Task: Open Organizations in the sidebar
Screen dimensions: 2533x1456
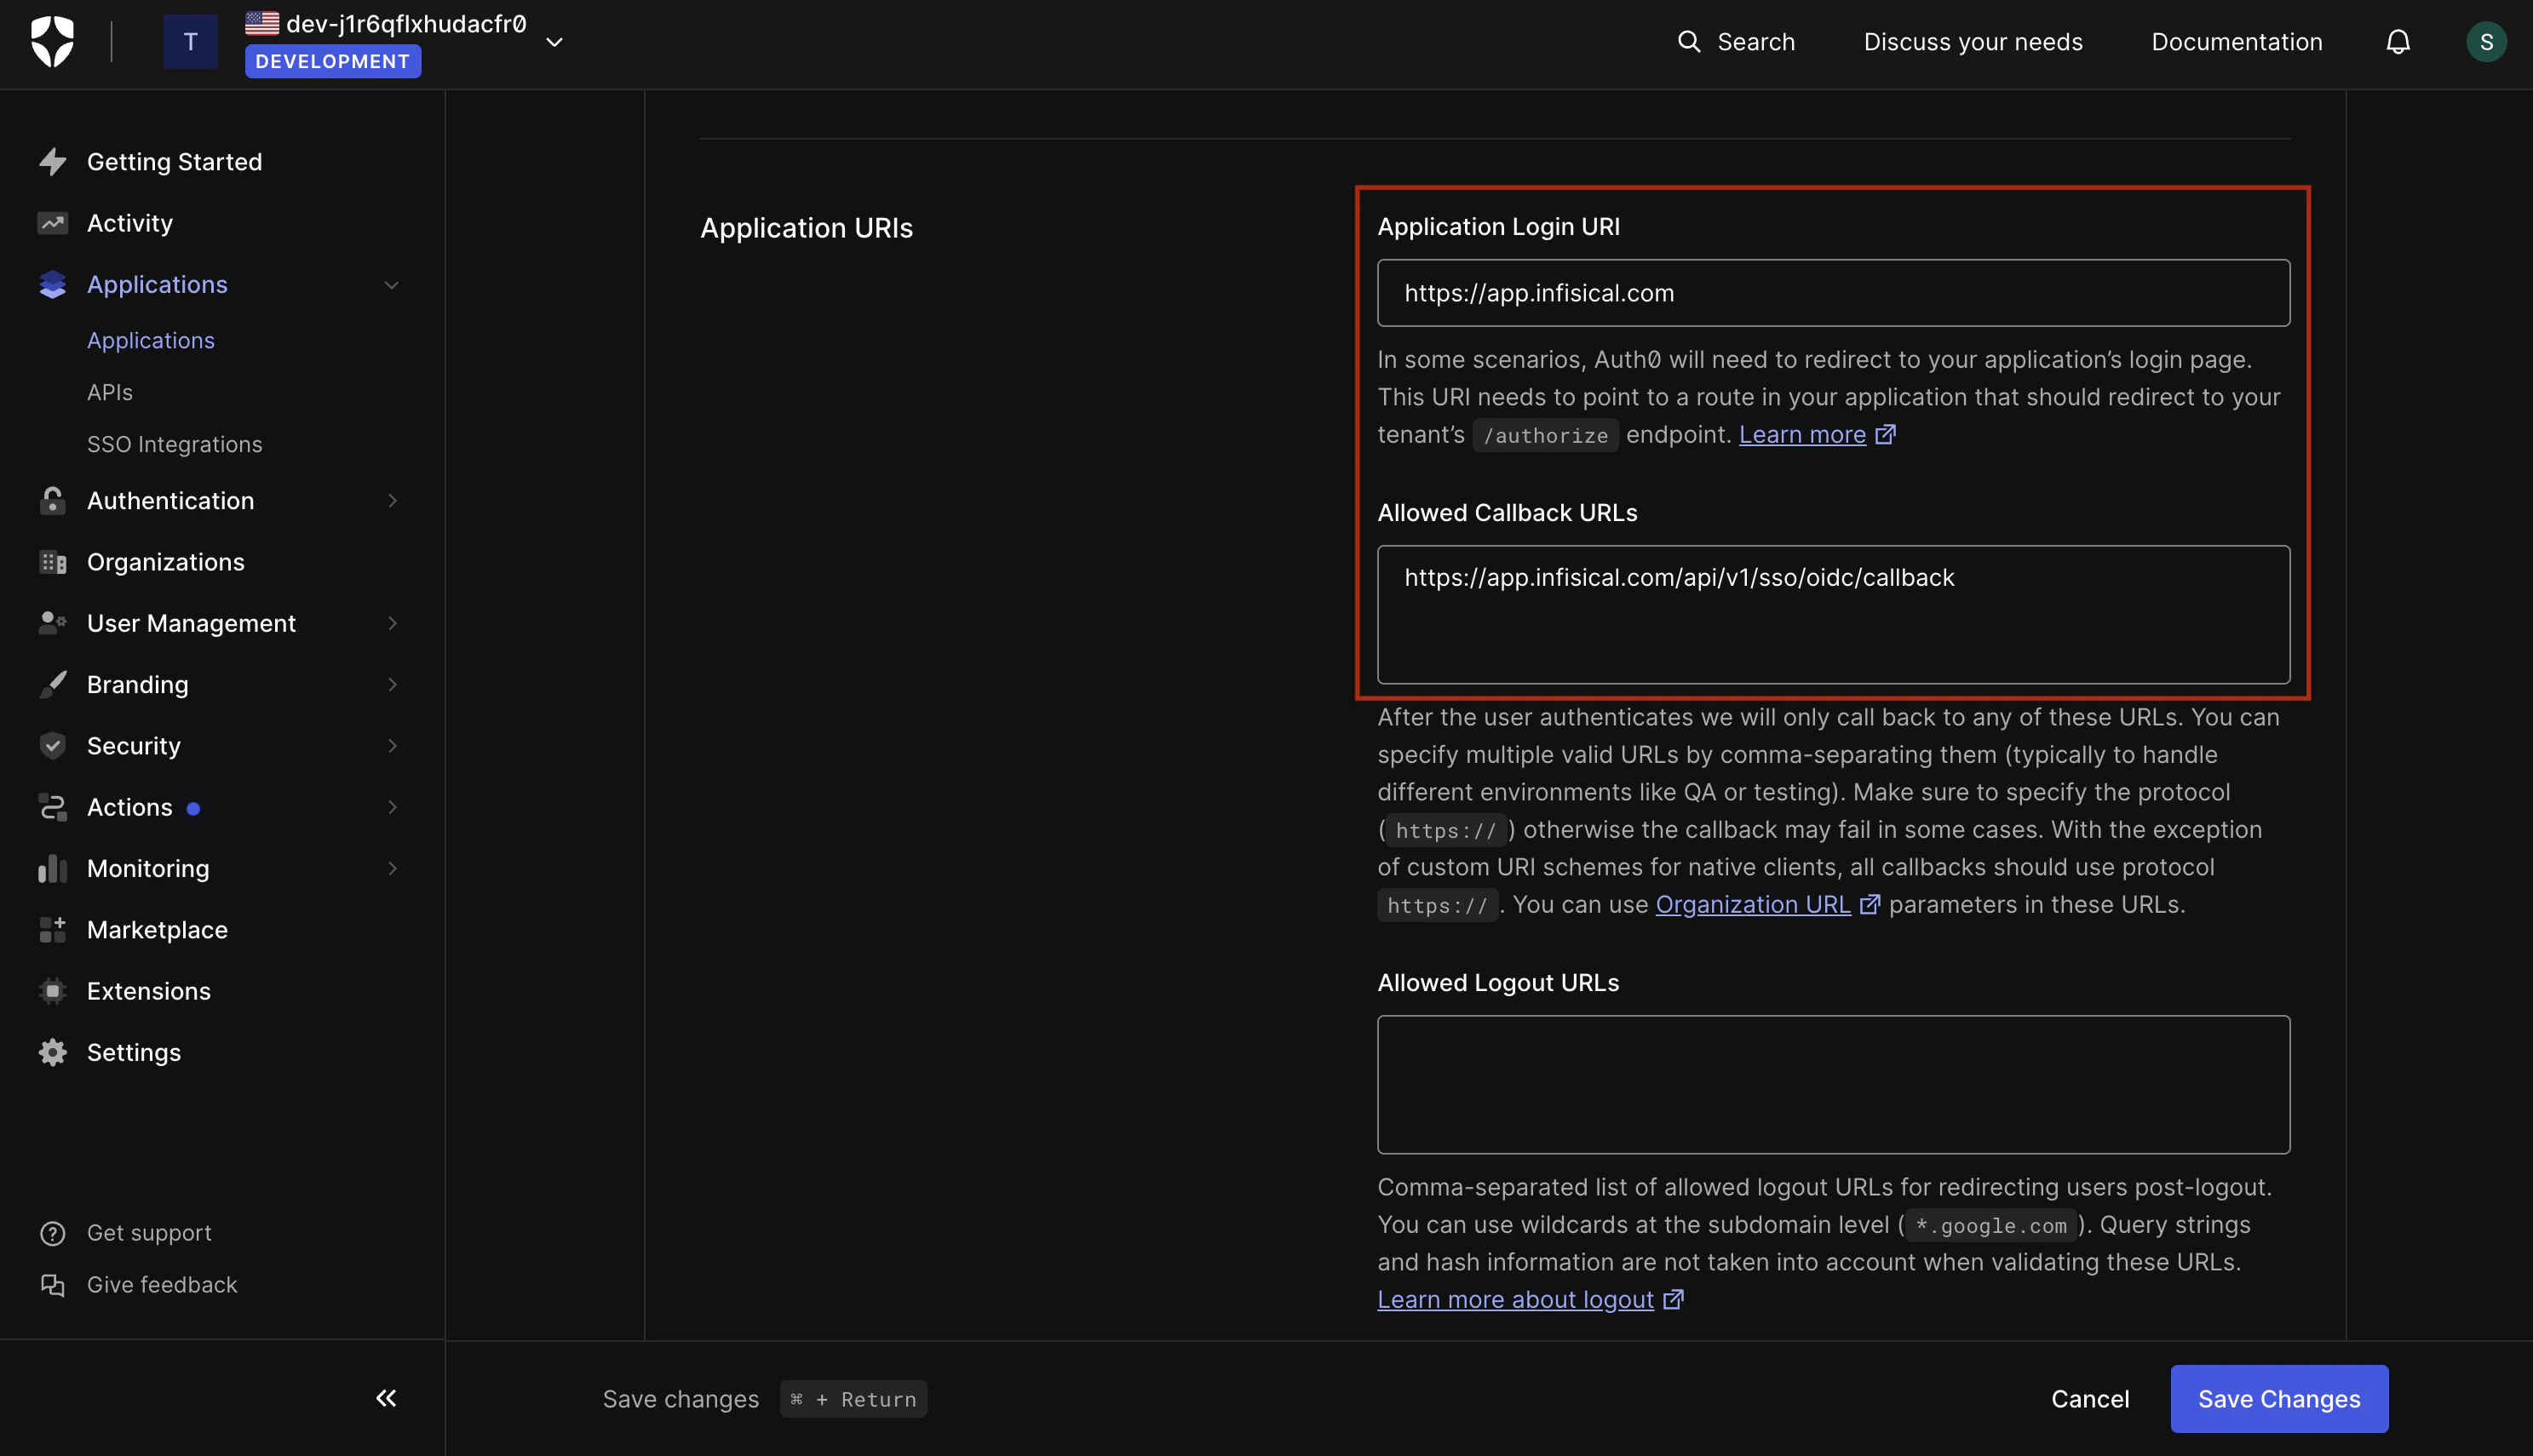Action: pyautogui.click(x=165, y=562)
